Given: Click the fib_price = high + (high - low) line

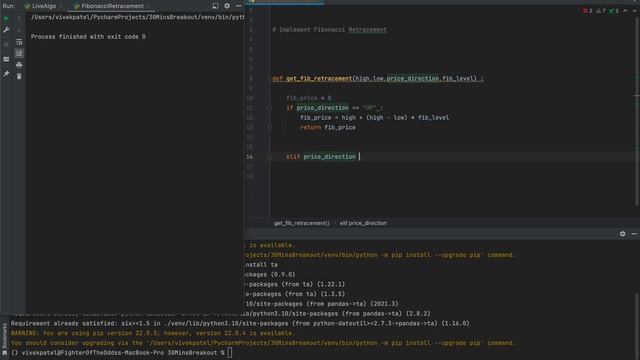Looking at the screenshot, I should pyautogui.click(x=375, y=118).
